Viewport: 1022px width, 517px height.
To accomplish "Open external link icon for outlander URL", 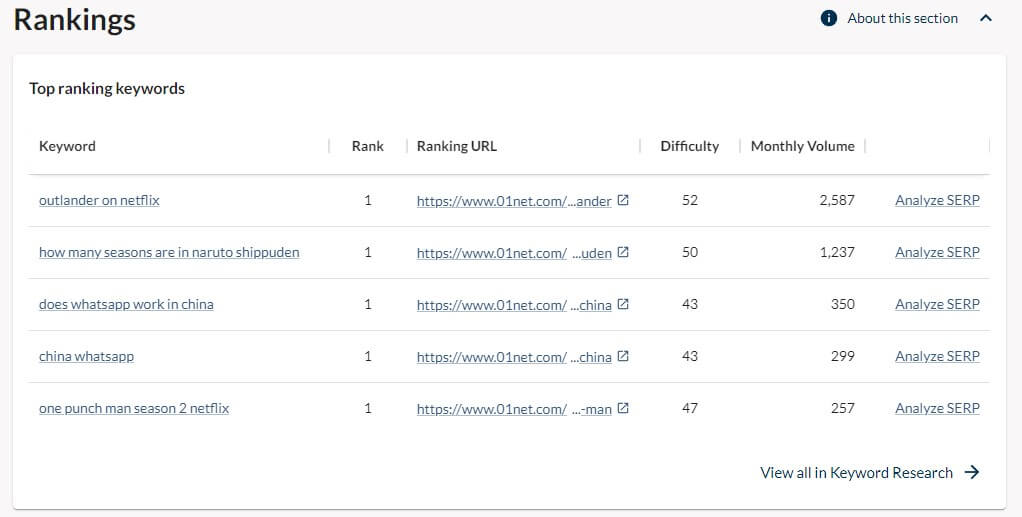I will click(623, 200).
